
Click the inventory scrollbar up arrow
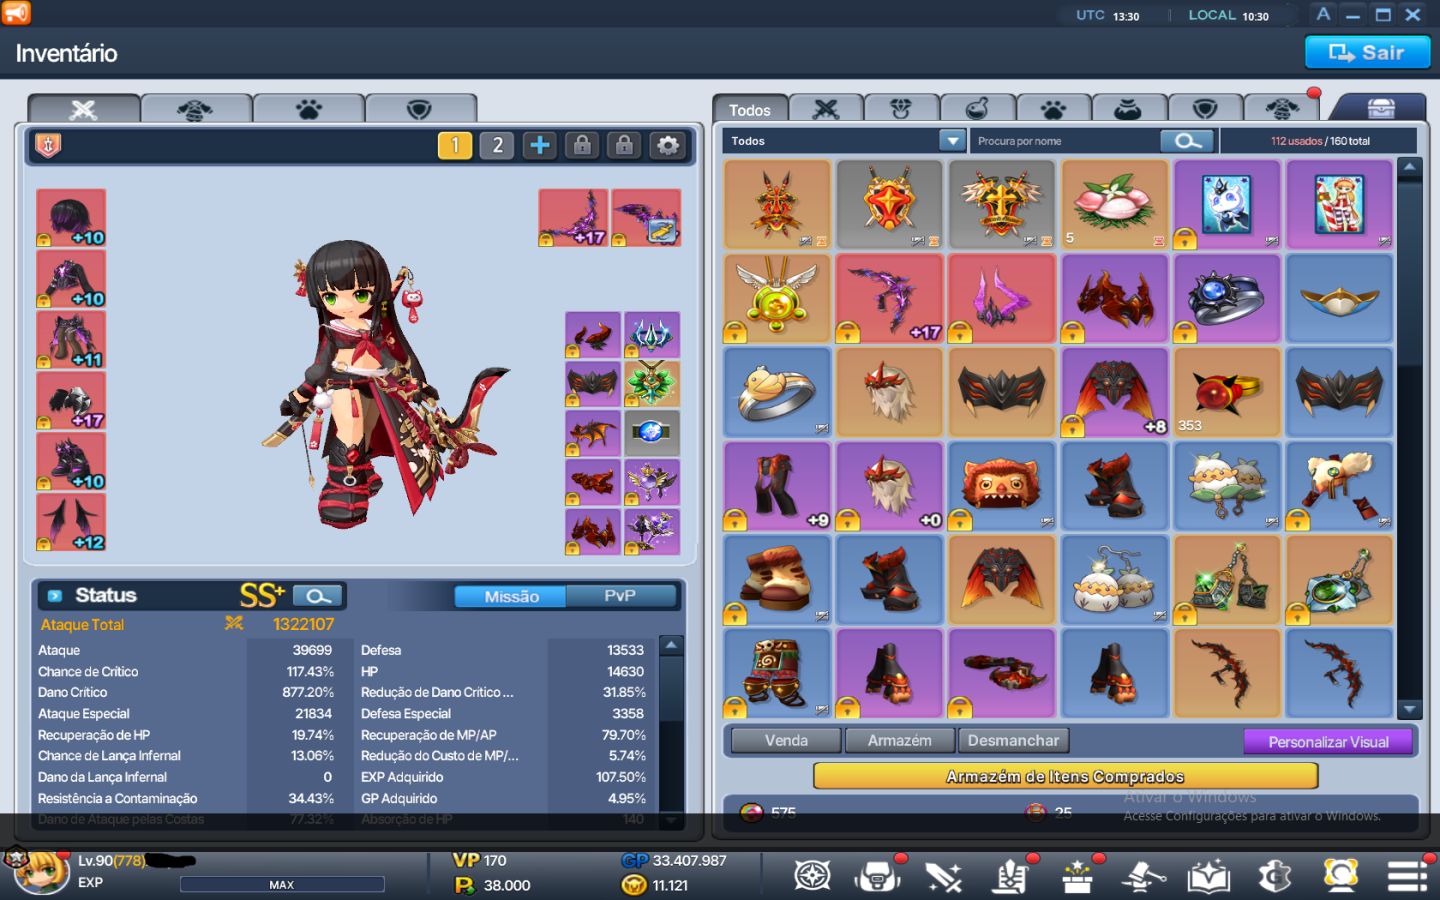pyautogui.click(x=1410, y=168)
